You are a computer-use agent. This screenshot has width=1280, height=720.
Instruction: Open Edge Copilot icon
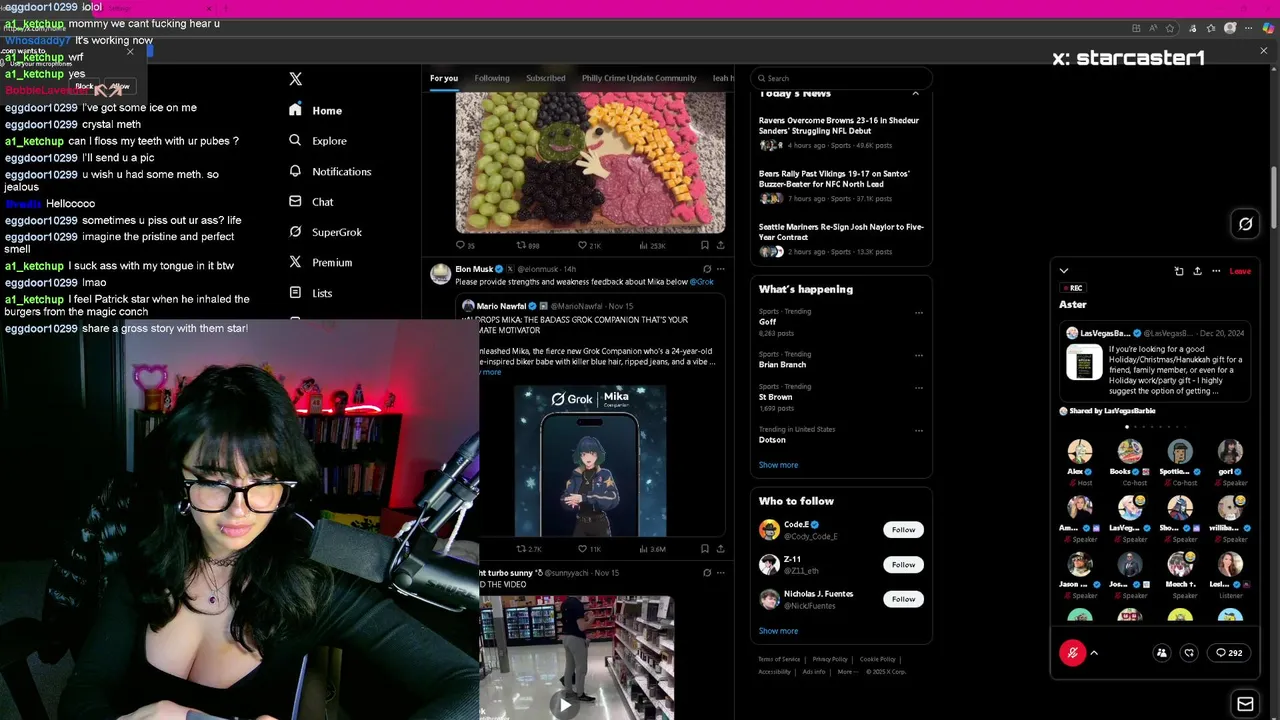pyautogui.click(x=1267, y=28)
